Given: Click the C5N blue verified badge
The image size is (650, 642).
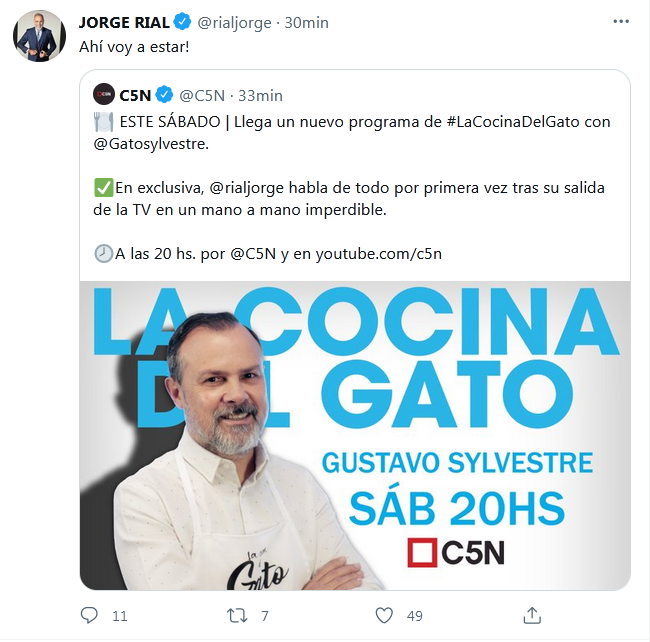Looking at the screenshot, I should point(164,95).
